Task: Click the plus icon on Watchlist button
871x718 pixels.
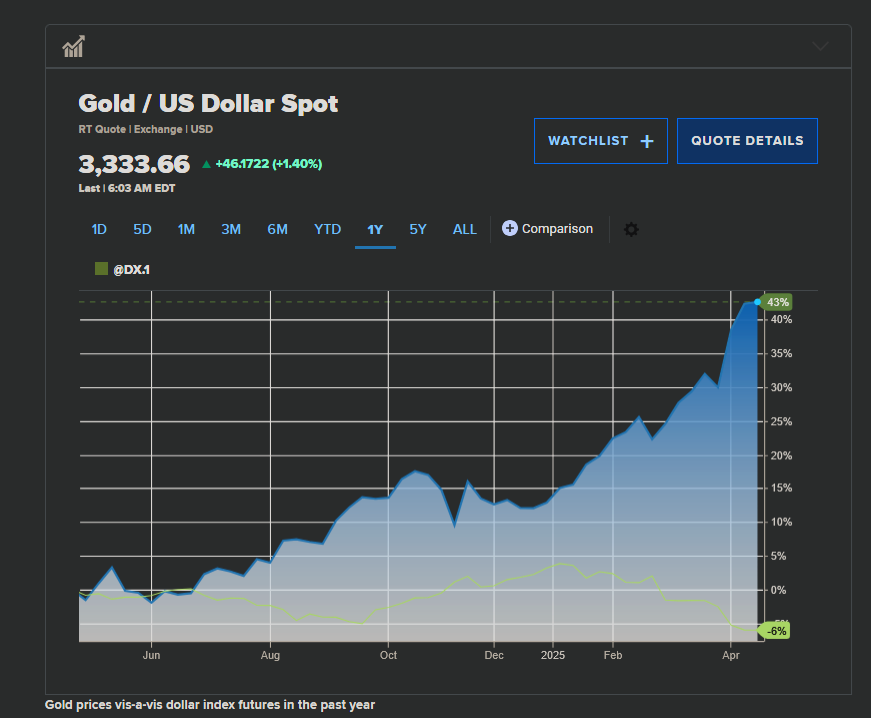Action: click(x=646, y=141)
